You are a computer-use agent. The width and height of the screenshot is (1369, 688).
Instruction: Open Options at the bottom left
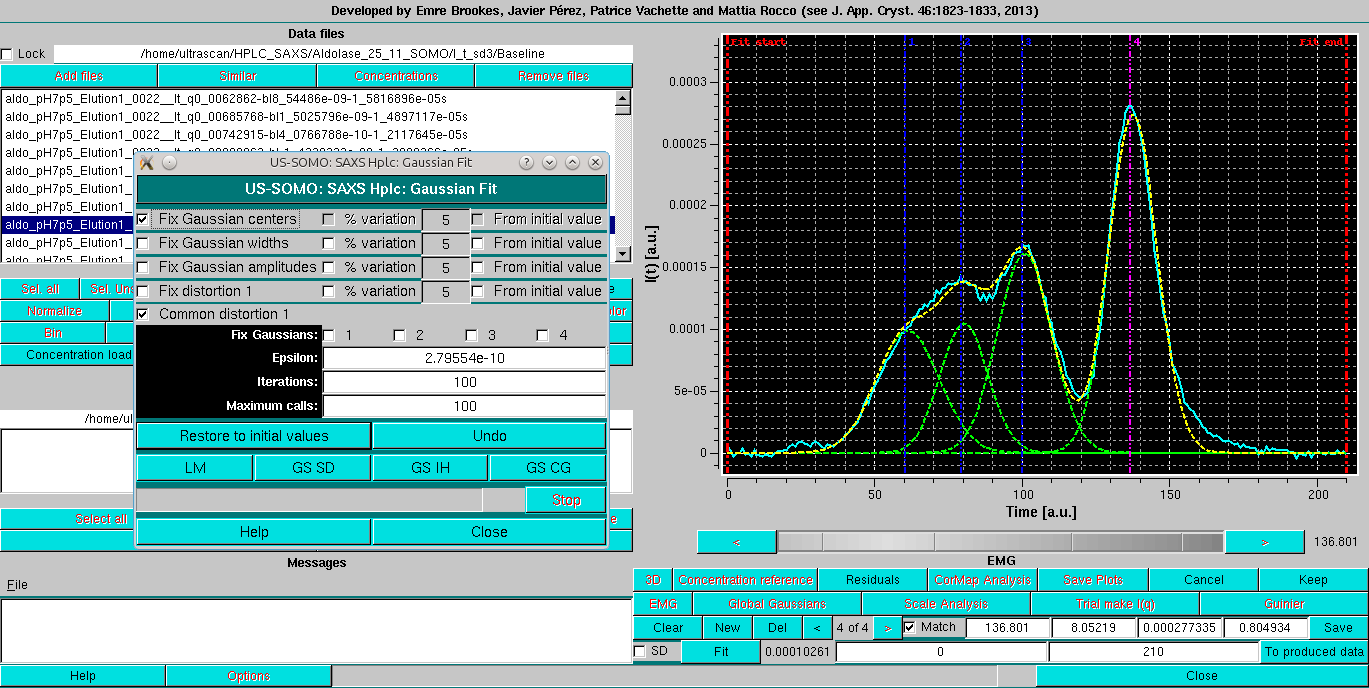pyautogui.click(x=247, y=675)
